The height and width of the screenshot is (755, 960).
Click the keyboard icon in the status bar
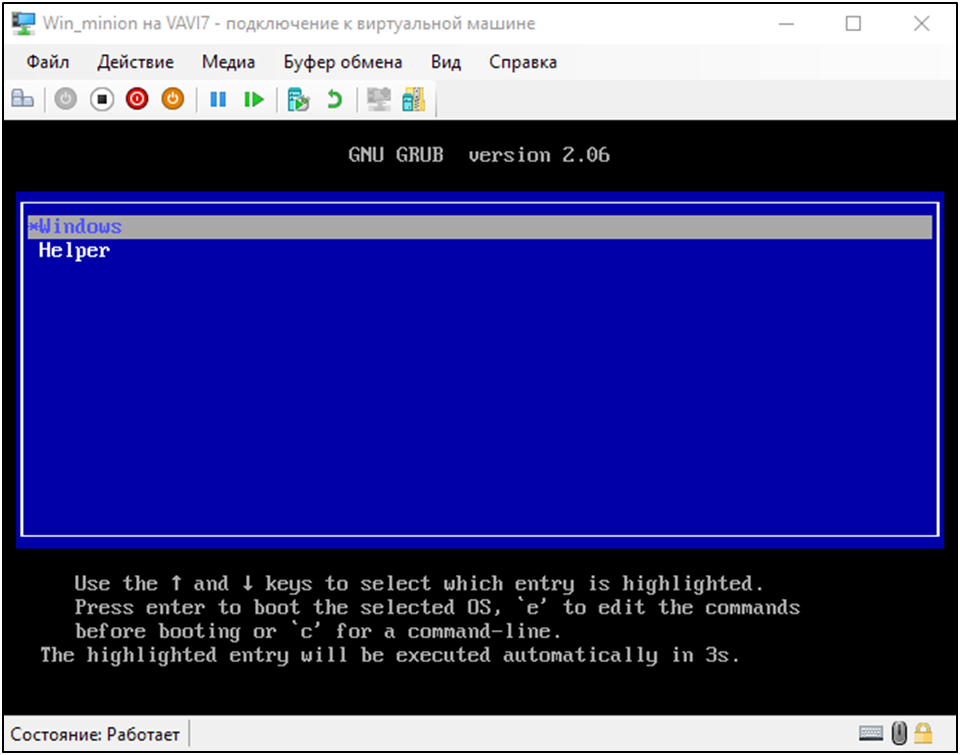tap(871, 734)
